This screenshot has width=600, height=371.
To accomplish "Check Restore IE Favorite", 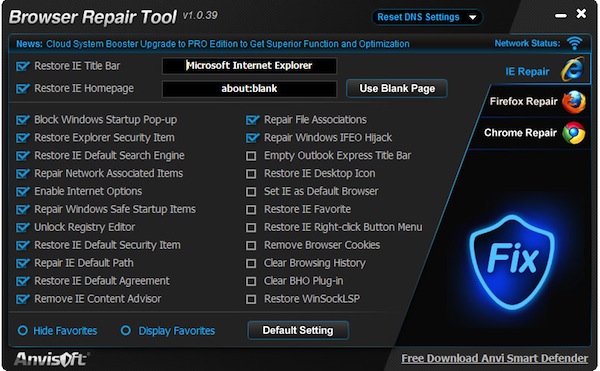I will pyautogui.click(x=251, y=210).
